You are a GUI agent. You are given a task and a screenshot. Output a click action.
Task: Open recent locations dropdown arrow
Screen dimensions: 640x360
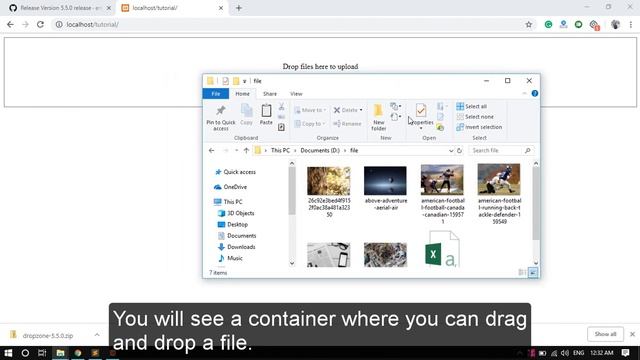(x=236, y=151)
